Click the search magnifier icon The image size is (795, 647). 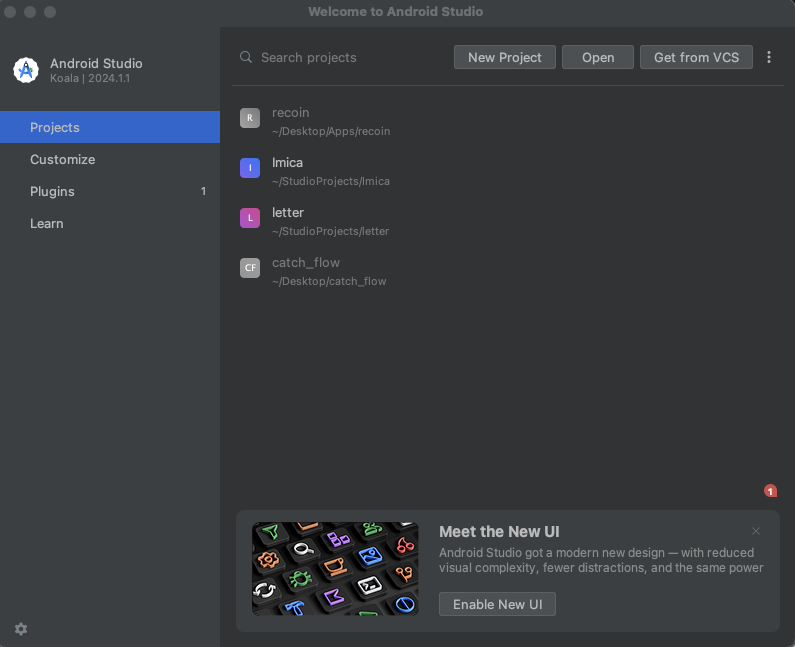pyautogui.click(x=246, y=57)
